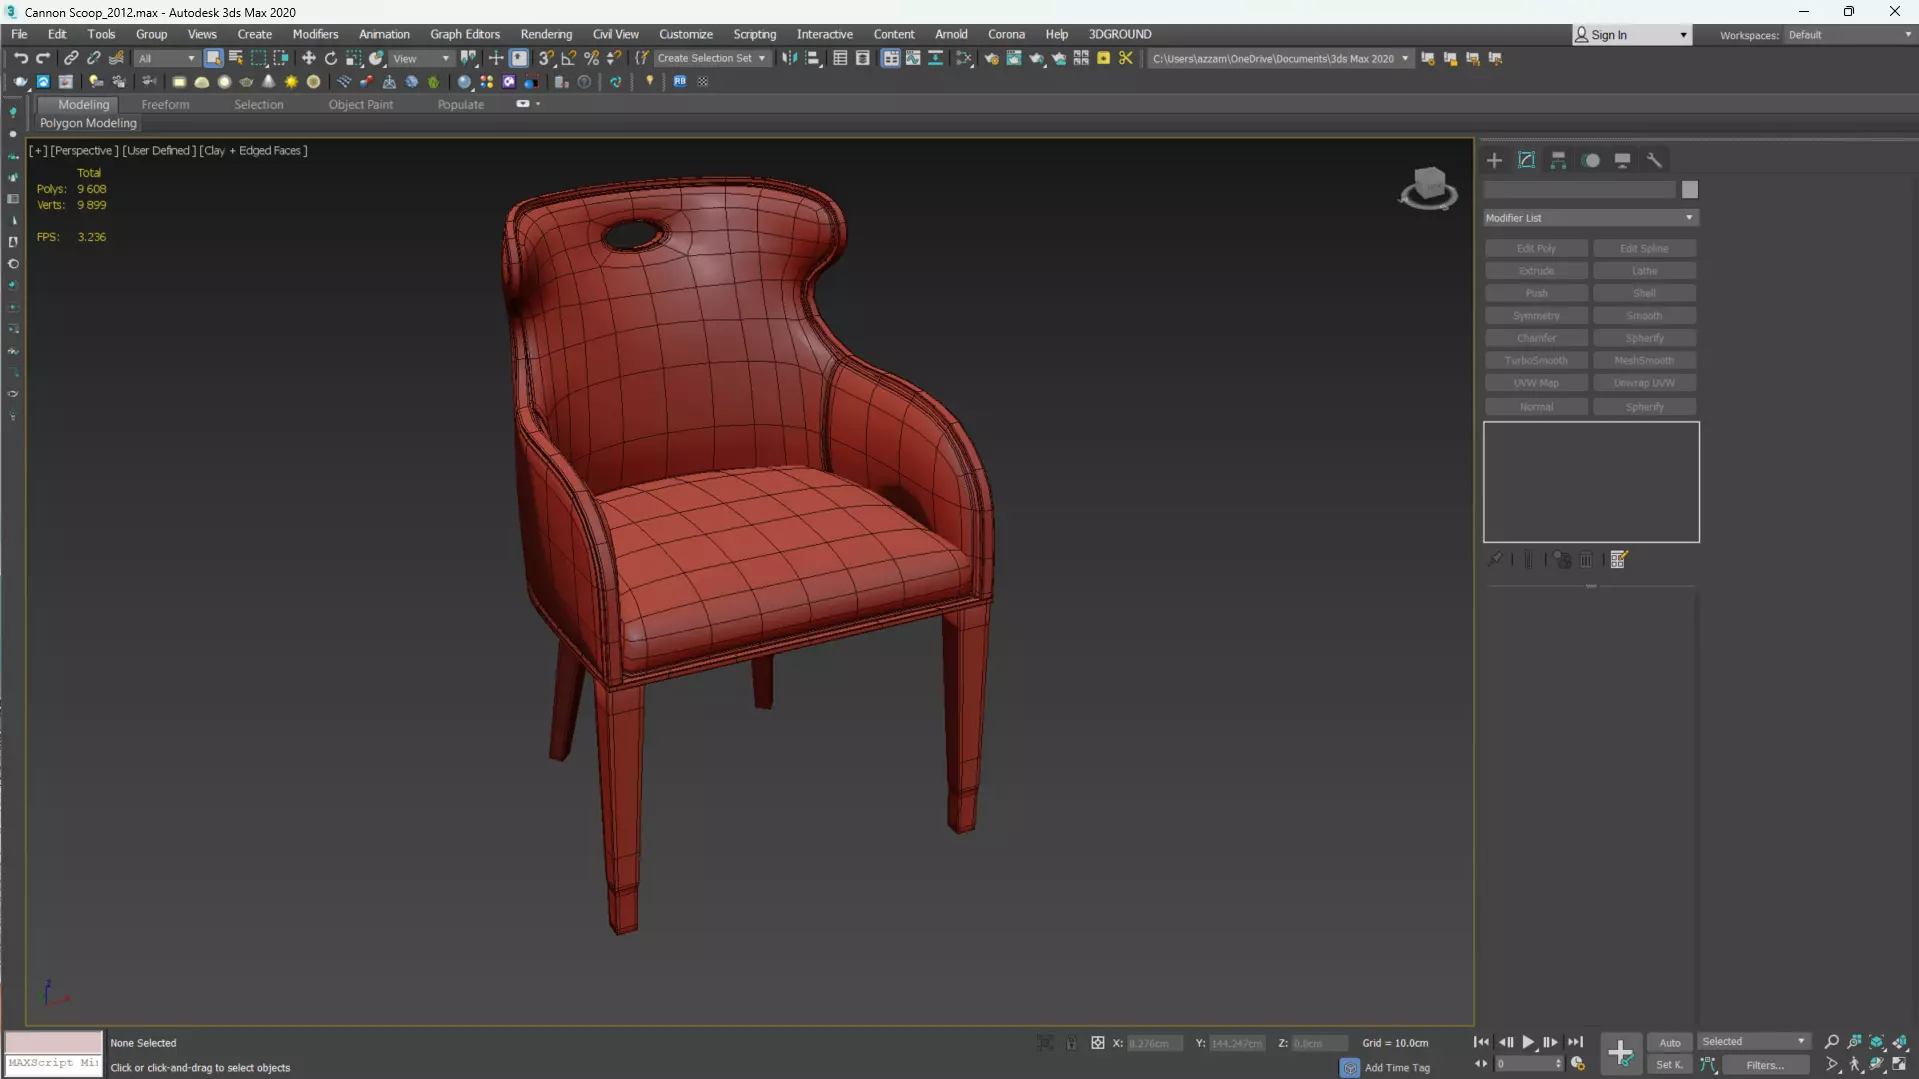Click the MAXScript pink macro recorder box
This screenshot has width=1919, height=1079.
pyautogui.click(x=53, y=1042)
